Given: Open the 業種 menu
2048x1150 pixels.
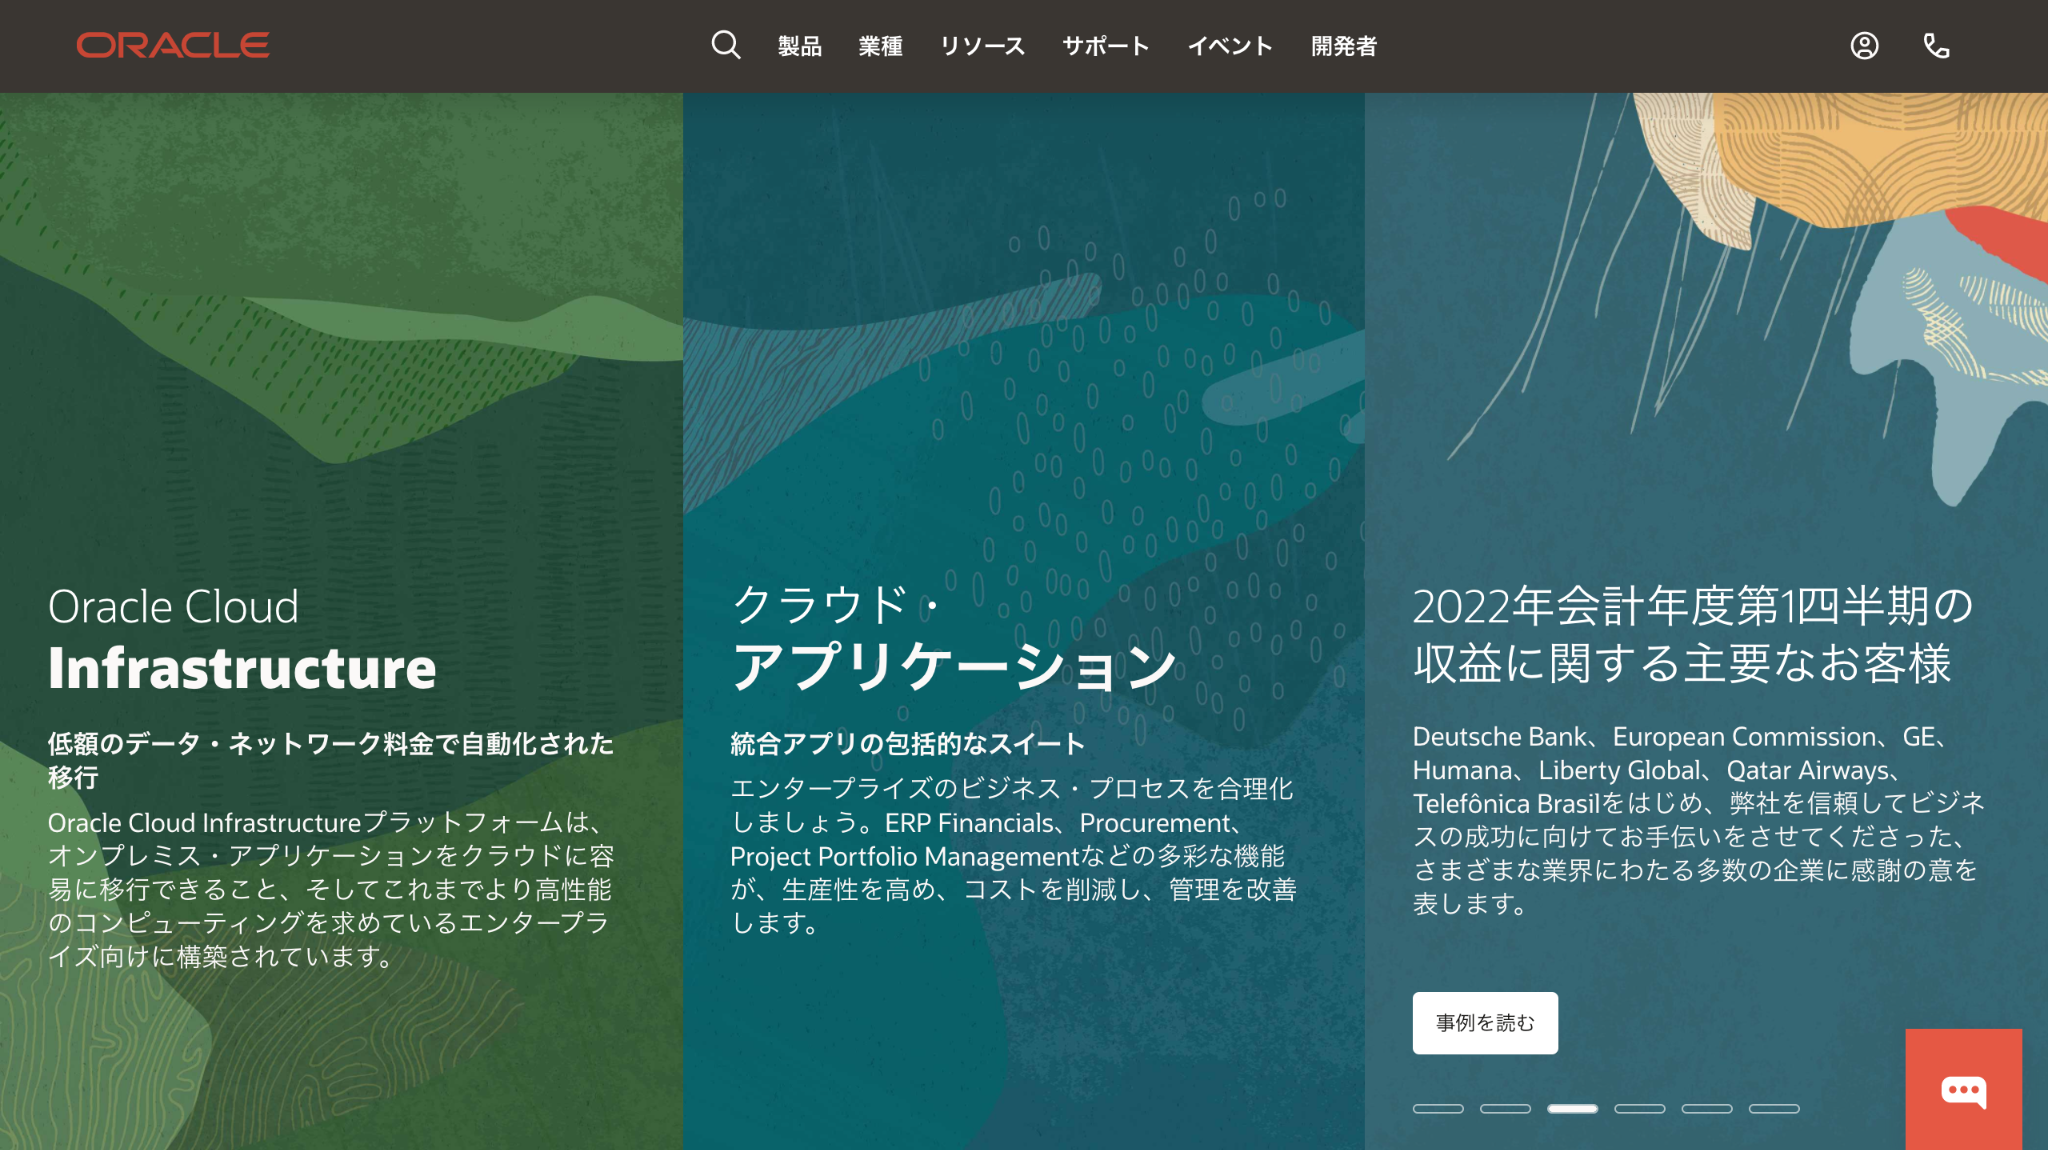Looking at the screenshot, I should coord(881,46).
